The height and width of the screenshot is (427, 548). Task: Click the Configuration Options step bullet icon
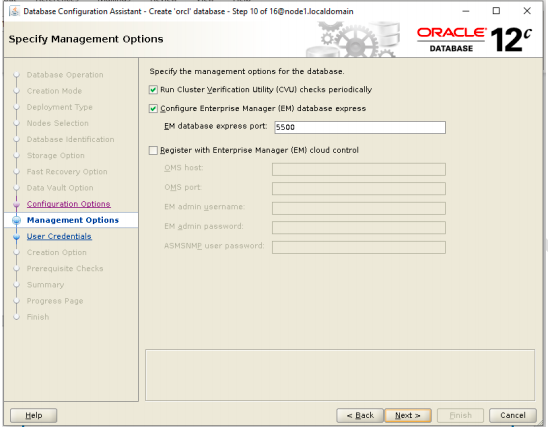[16, 205]
